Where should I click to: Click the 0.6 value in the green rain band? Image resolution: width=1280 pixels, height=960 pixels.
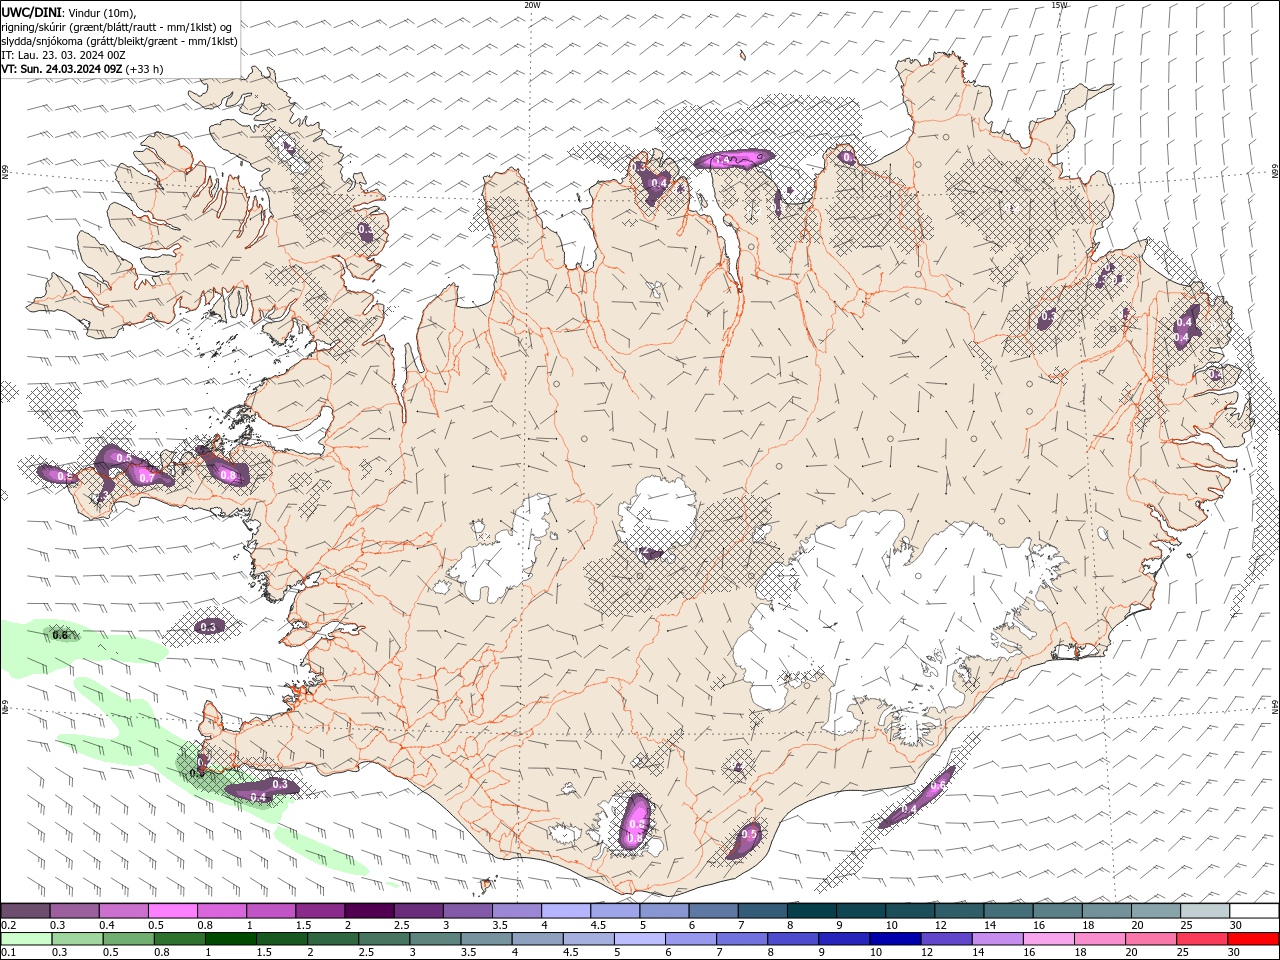coord(60,635)
